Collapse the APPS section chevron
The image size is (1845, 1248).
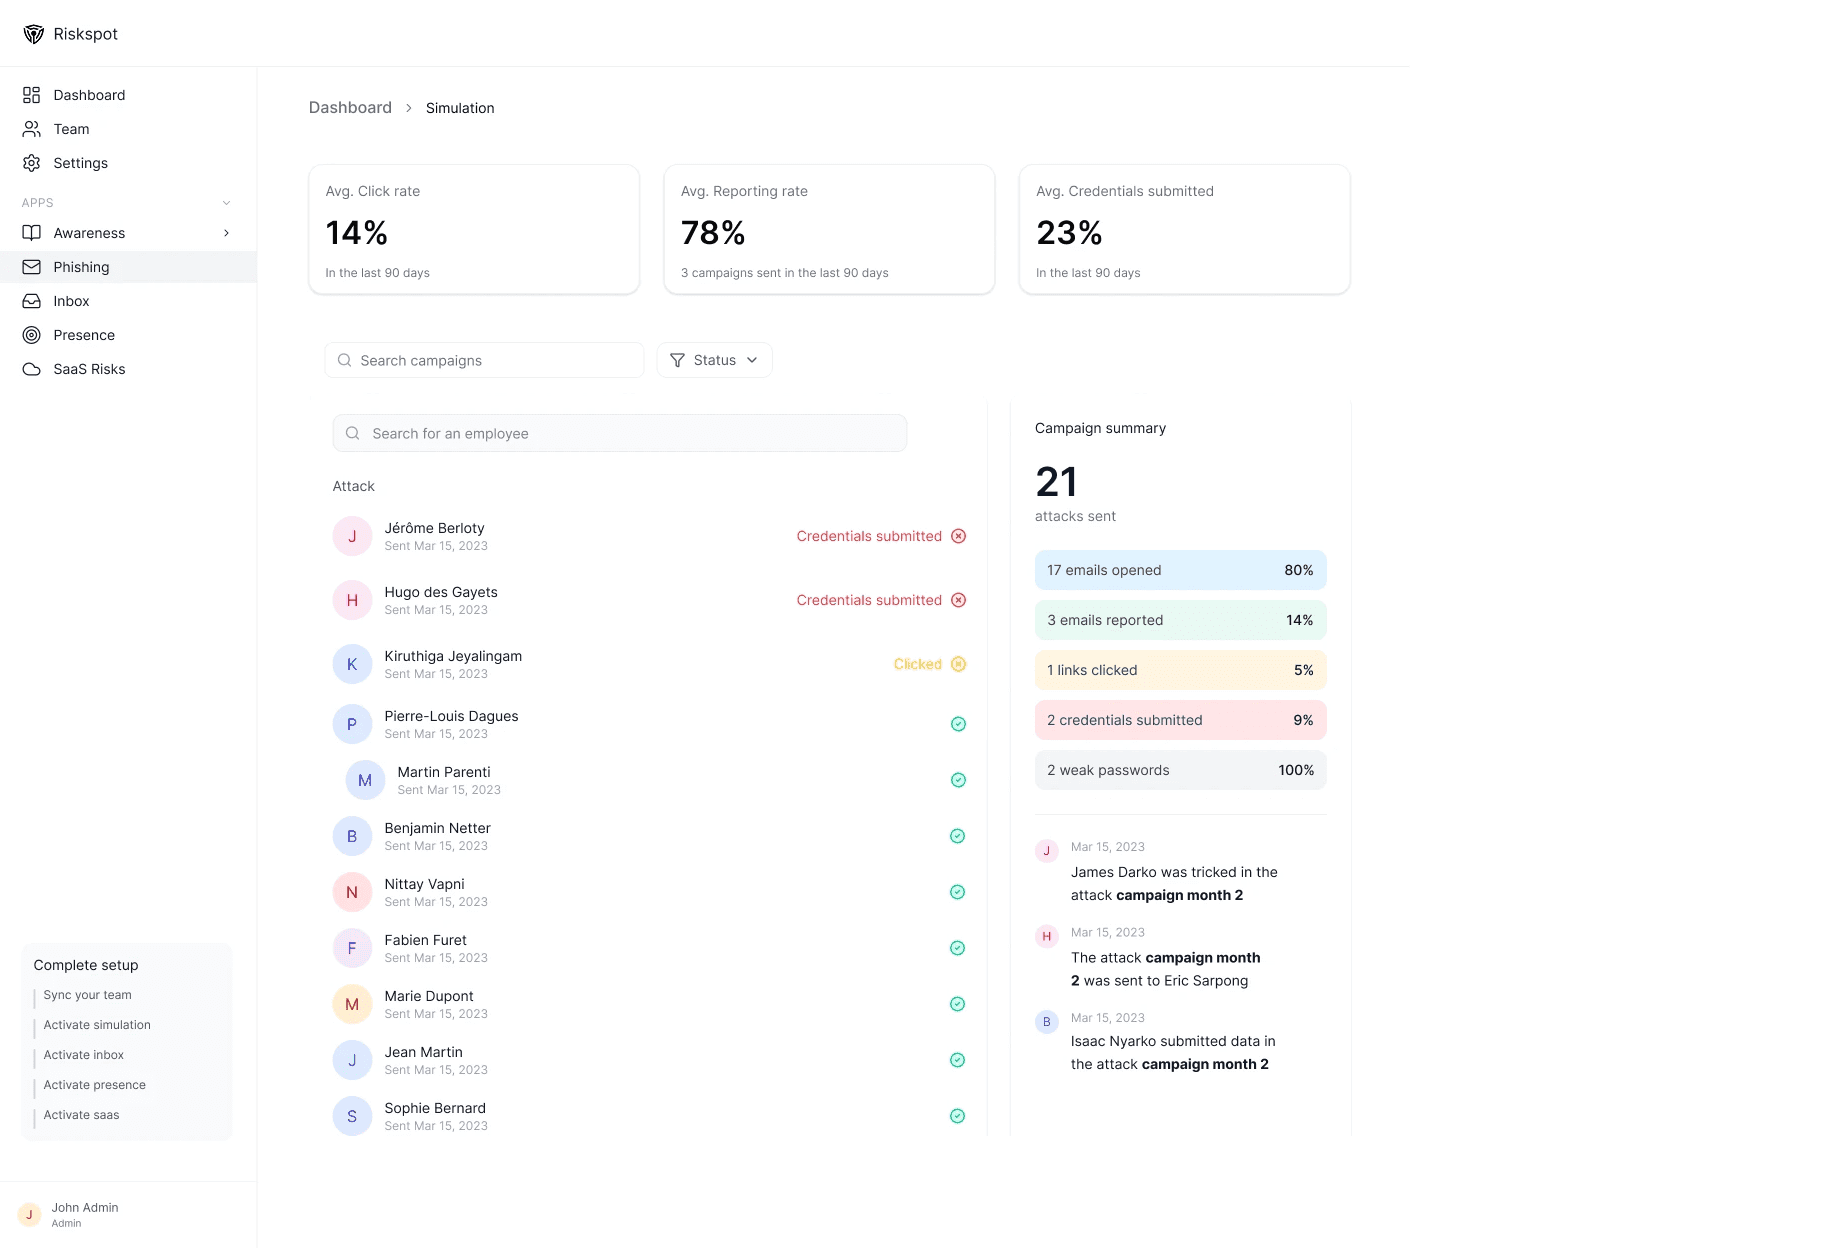(x=227, y=202)
